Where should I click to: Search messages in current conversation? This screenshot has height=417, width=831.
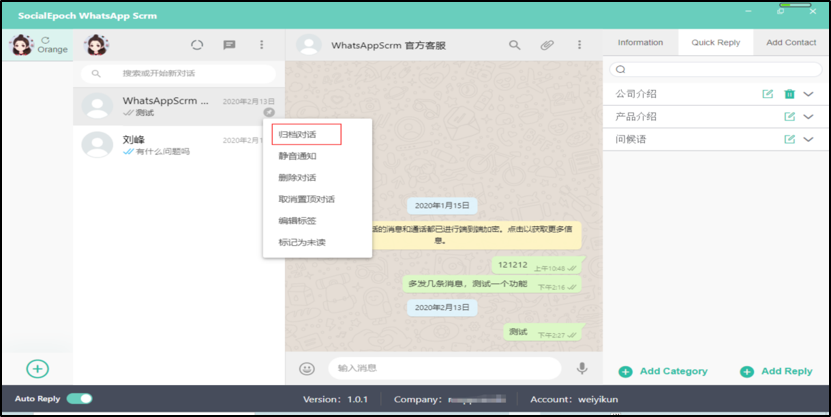515,45
